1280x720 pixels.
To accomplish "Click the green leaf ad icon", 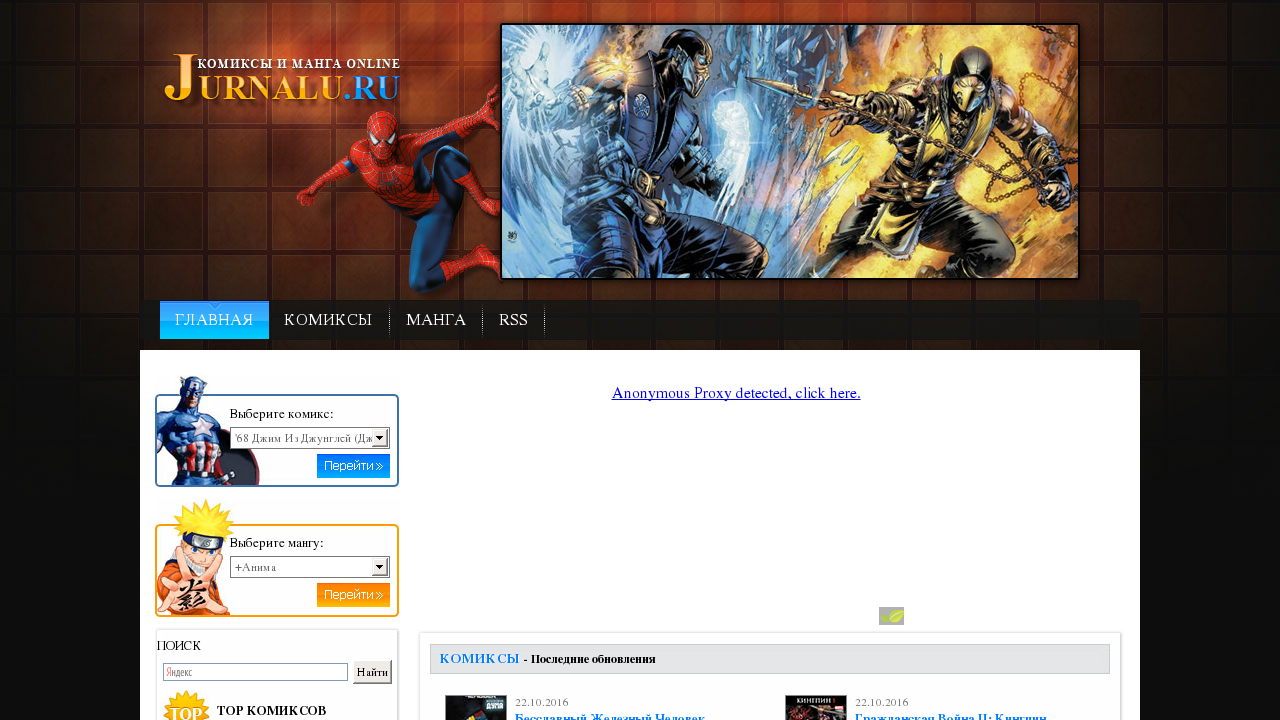I will pyautogui.click(x=891, y=616).
